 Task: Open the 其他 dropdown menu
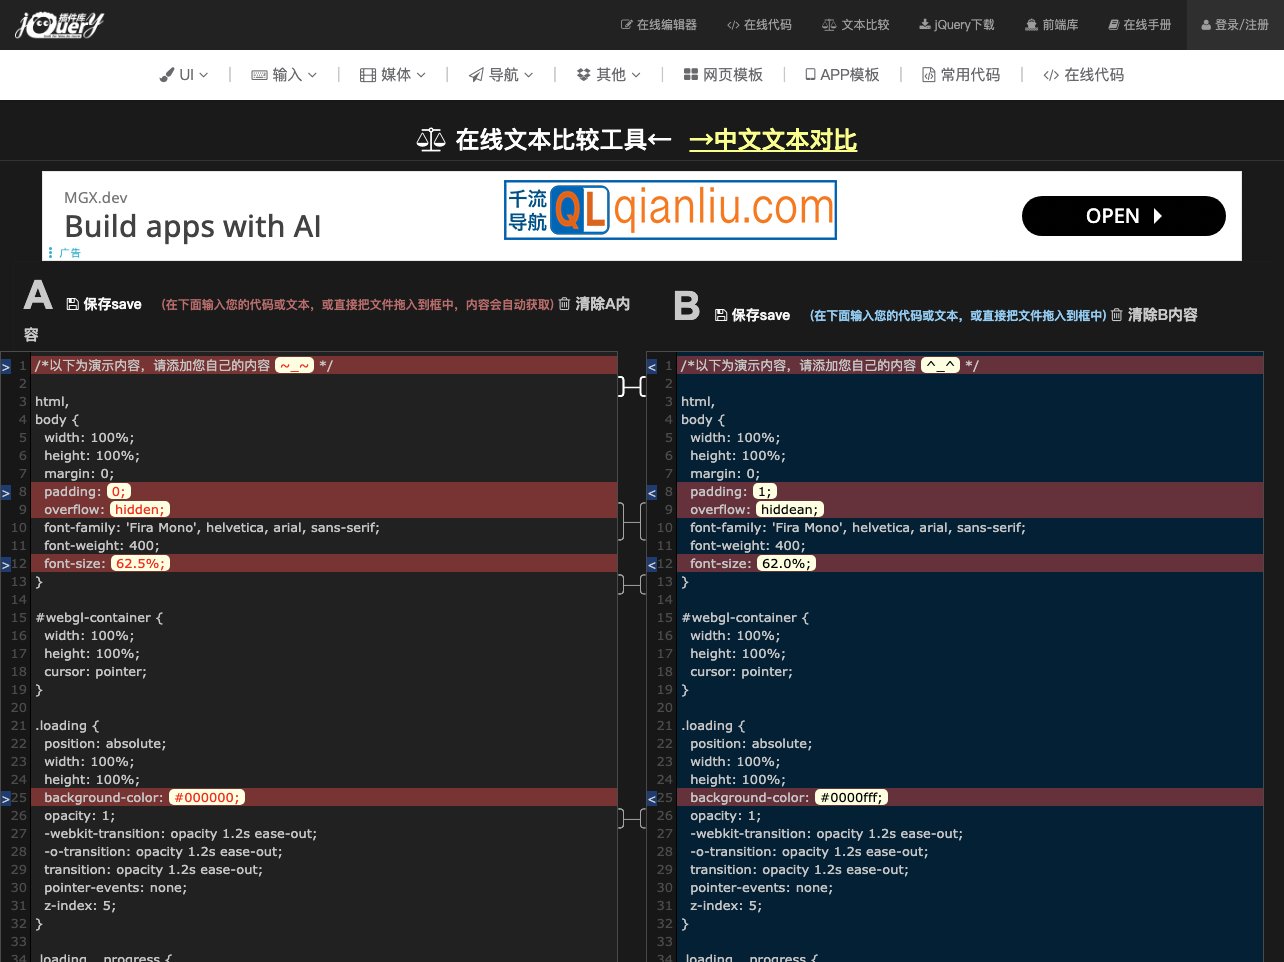click(607, 74)
